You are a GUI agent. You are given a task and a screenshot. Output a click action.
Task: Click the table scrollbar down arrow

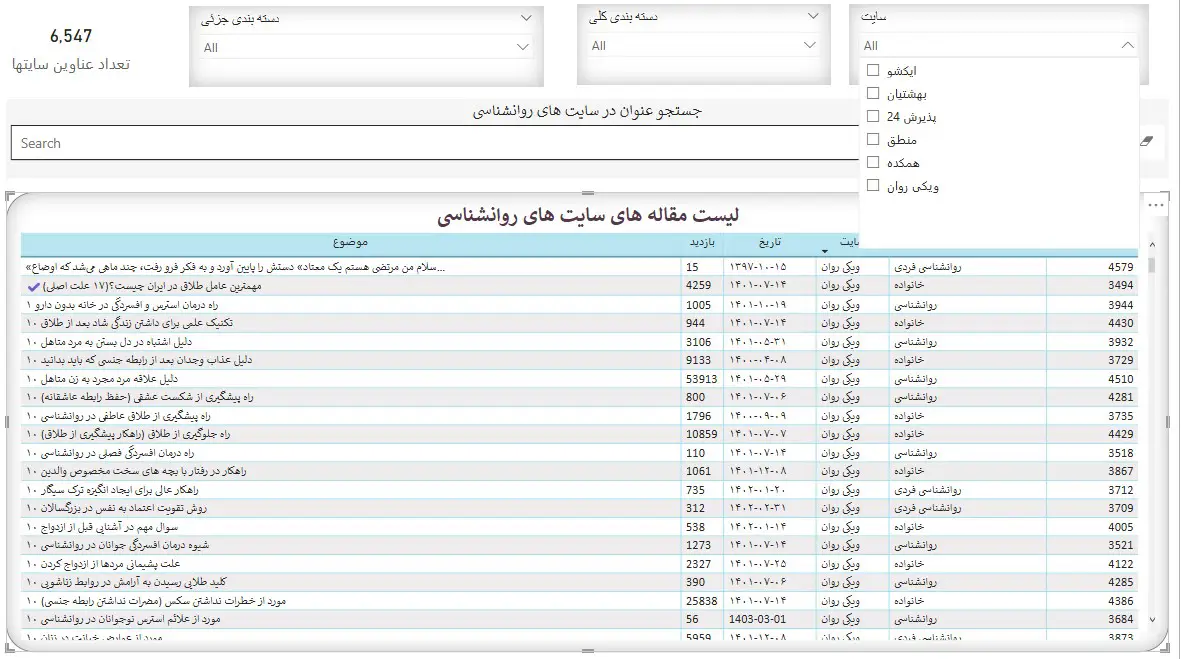(x=1151, y=620)
